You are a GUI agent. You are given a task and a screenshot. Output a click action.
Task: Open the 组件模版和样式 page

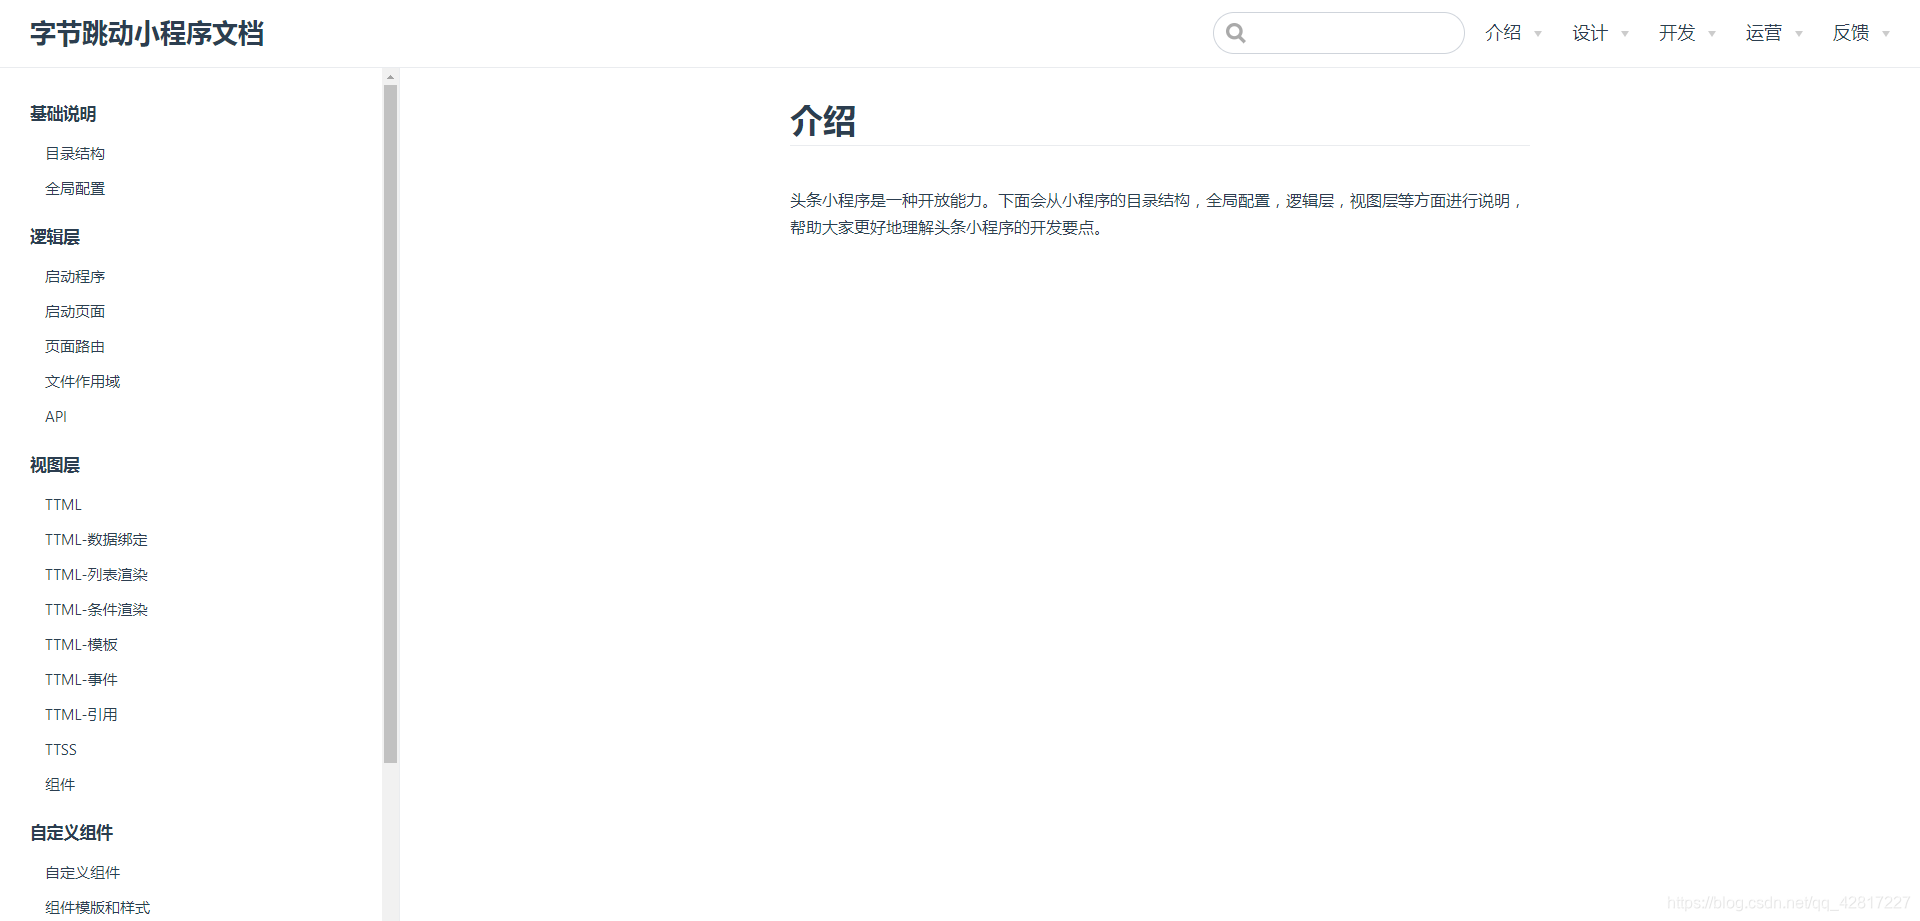[x=97, y=907]
